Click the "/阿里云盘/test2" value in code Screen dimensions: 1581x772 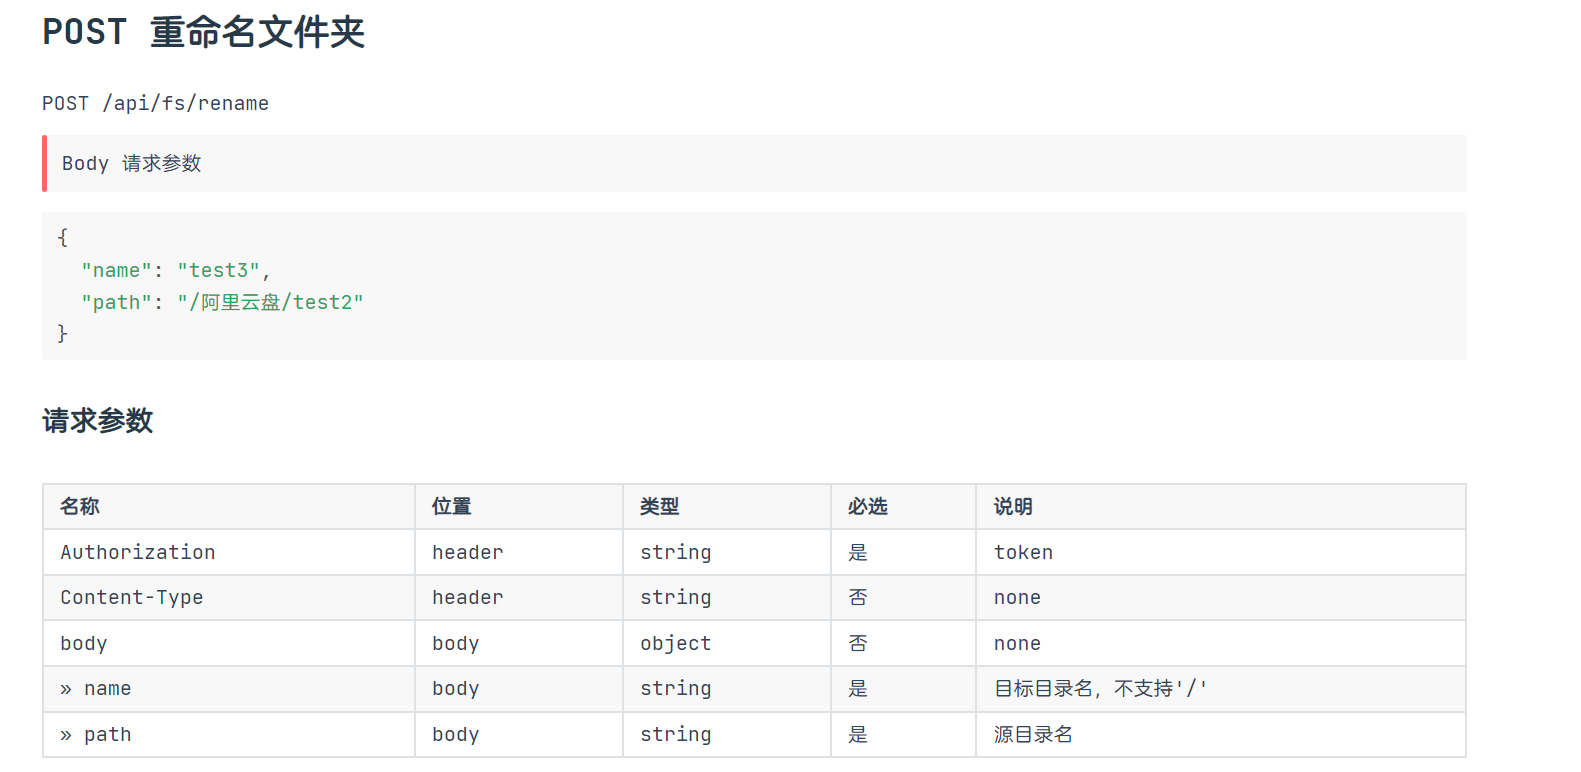[270, 302]
